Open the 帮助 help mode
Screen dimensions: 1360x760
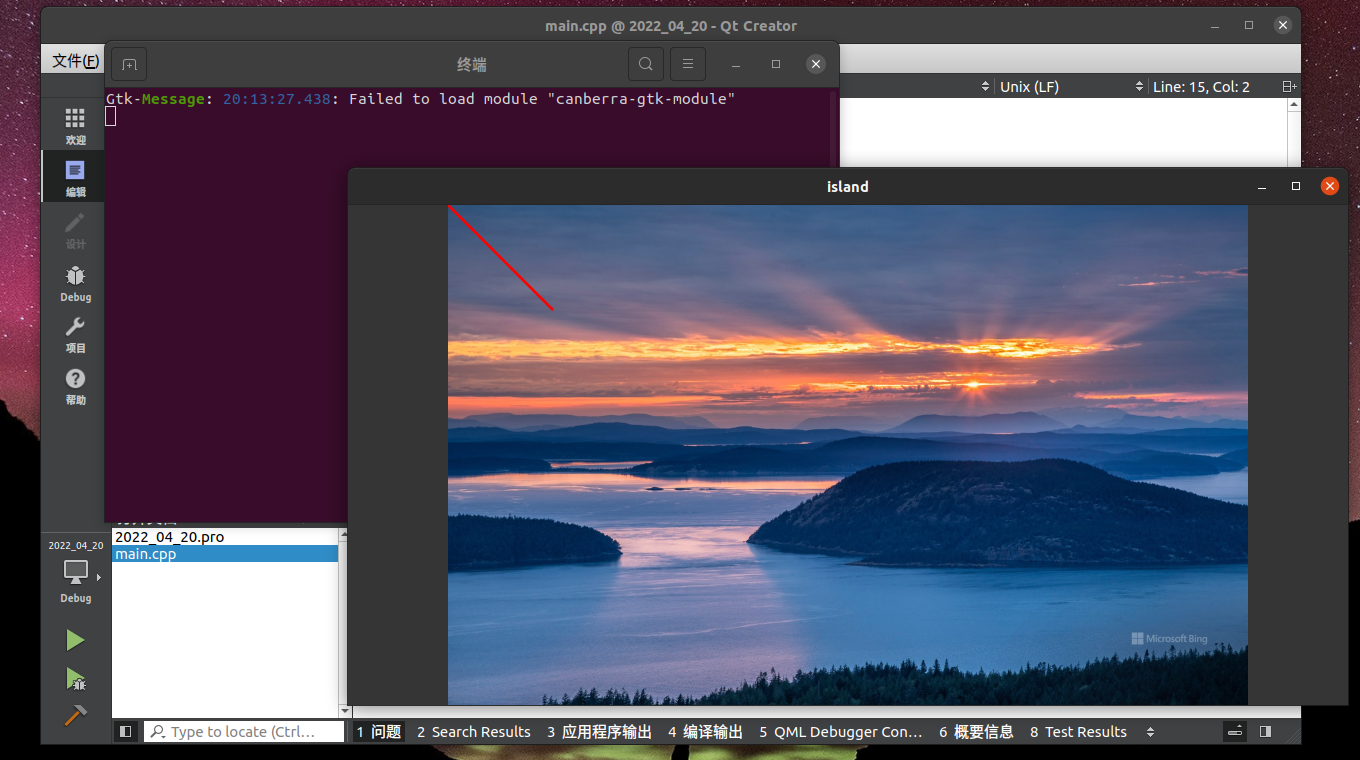(75, 387)
